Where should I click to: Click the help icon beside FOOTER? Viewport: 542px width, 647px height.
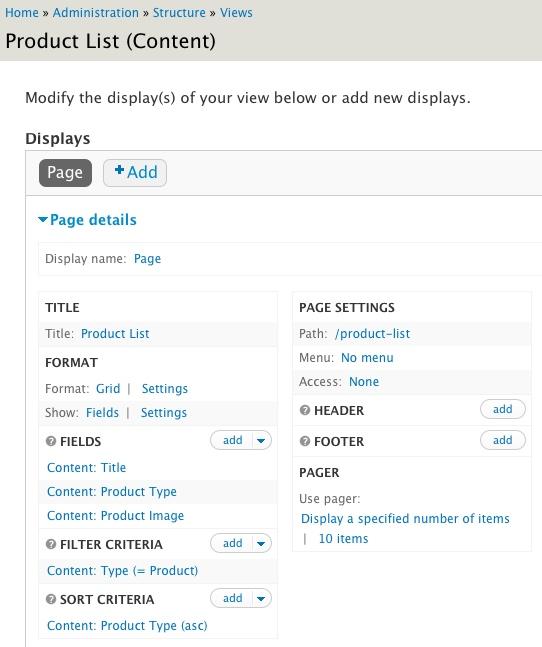click(x=305, y=441)
